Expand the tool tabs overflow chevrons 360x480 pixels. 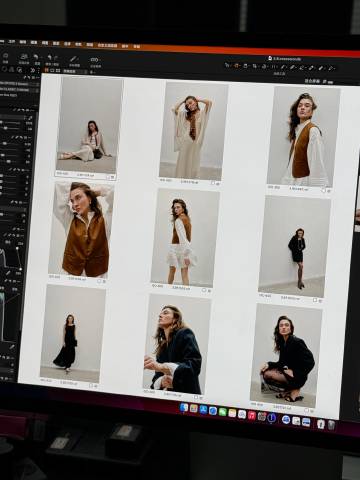[33, 70]
